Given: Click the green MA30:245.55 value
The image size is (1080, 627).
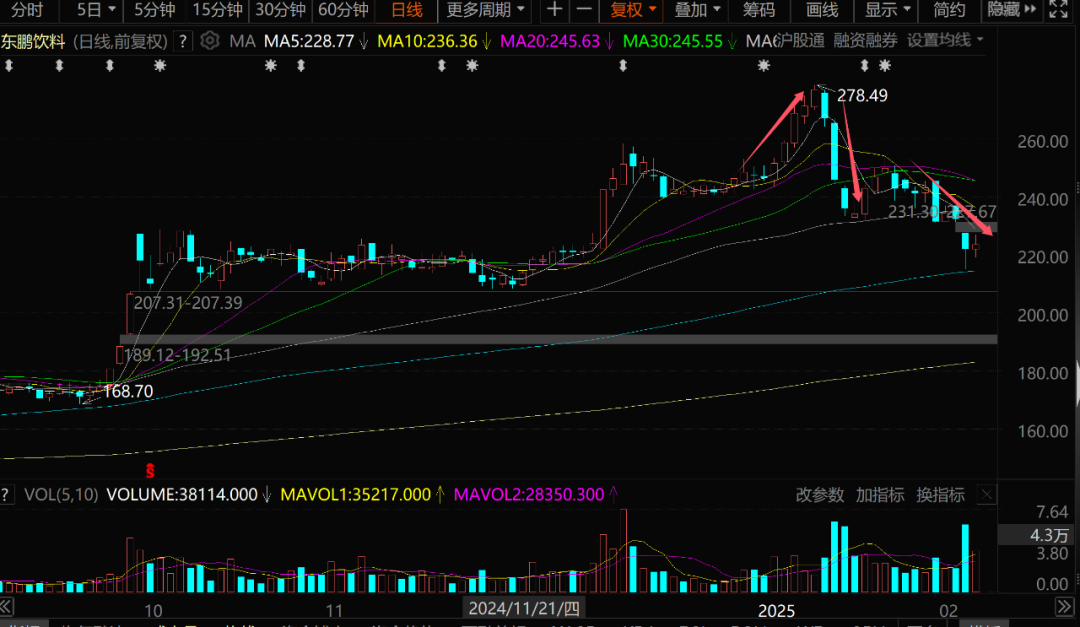Looking at the screenshot, I should pyautogui.click(x=673, y=41).
